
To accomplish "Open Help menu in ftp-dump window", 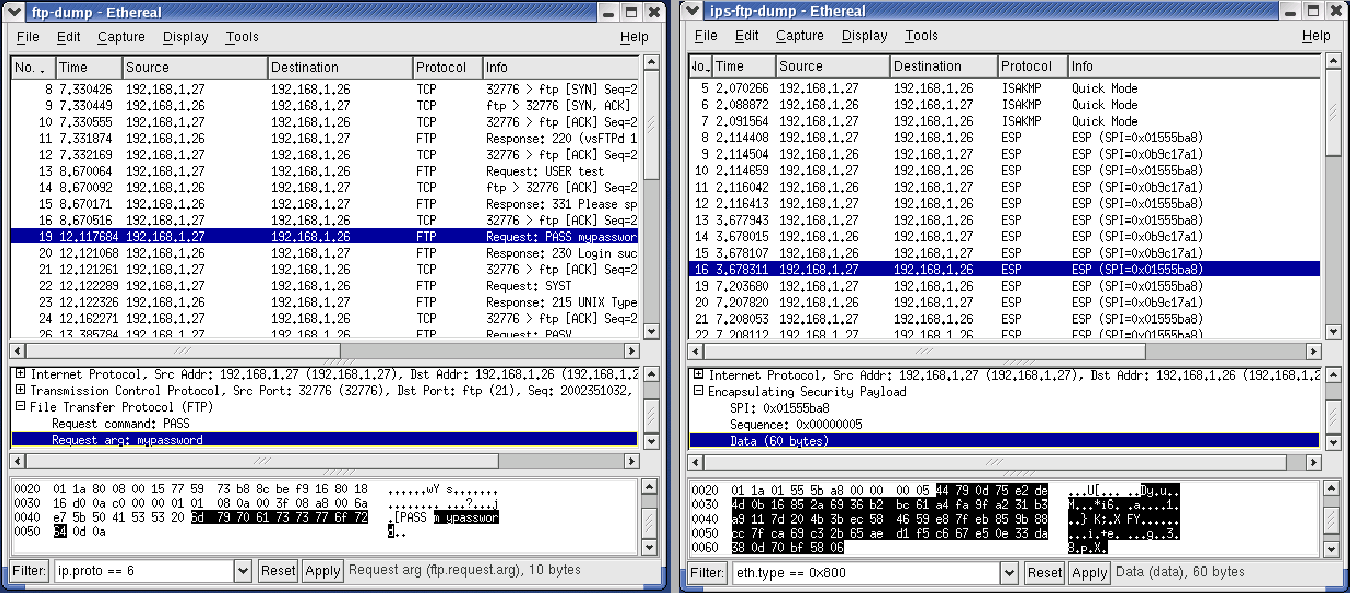I will (634, 37).
